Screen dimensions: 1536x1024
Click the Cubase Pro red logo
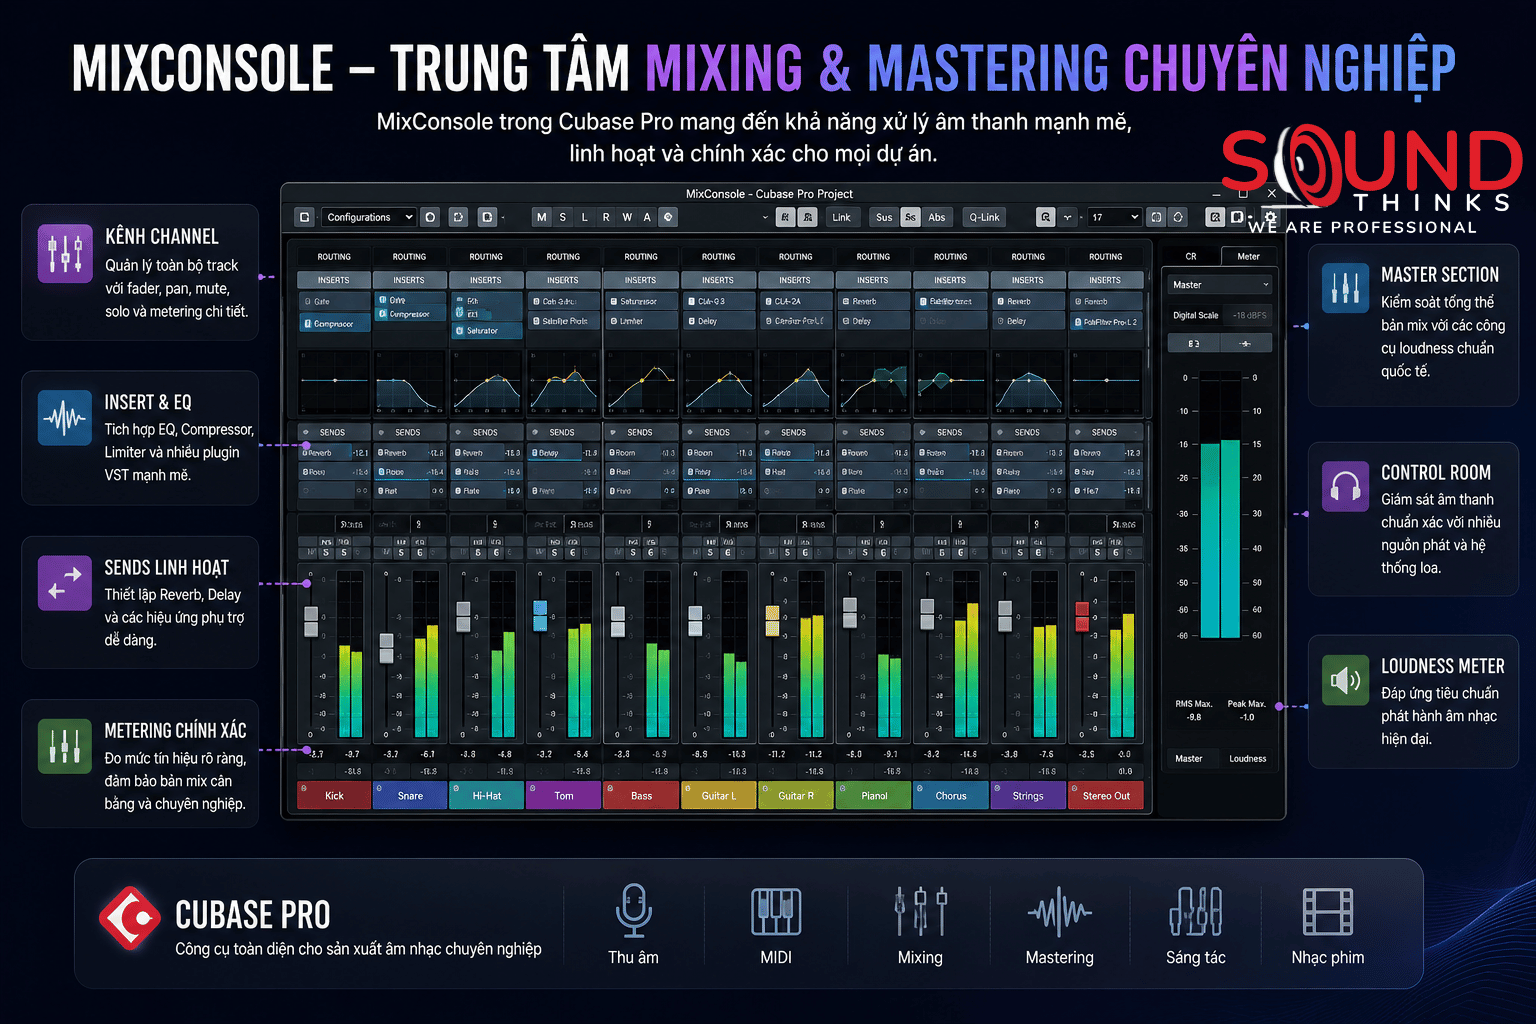coord(130,917)
